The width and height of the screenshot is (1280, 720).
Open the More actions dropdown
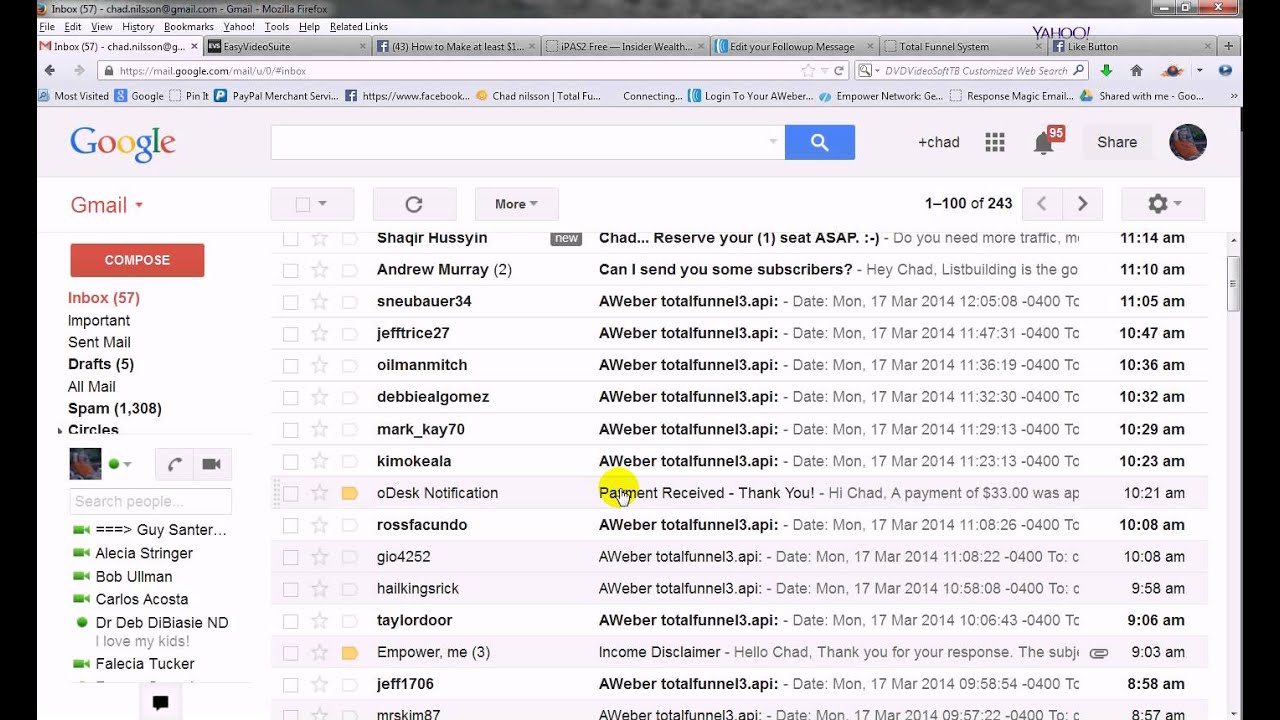(516, 204)
